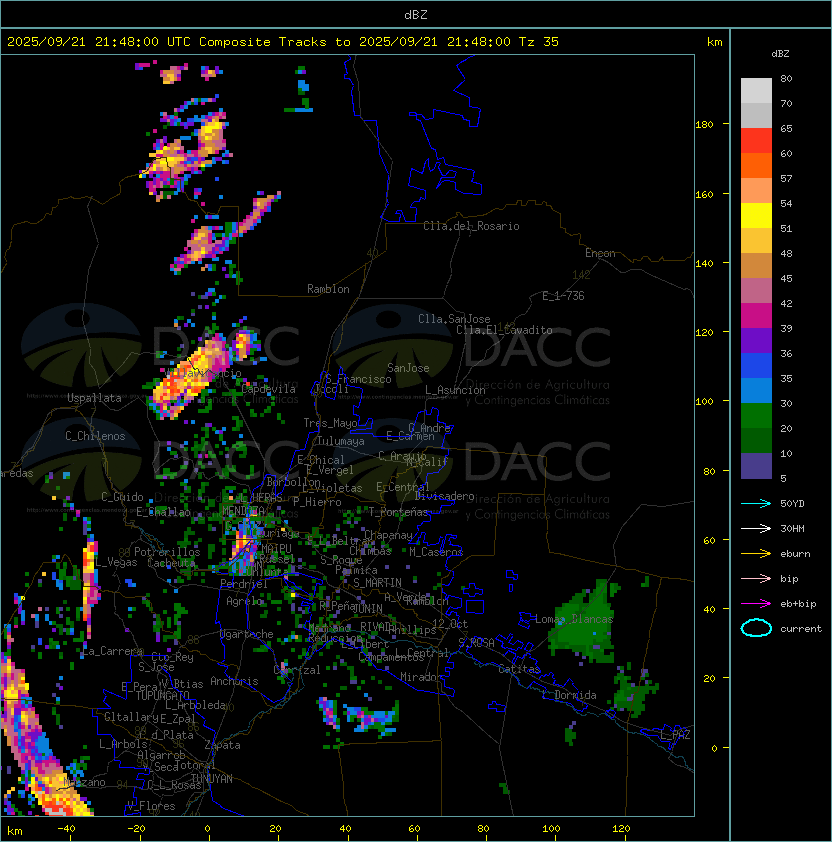This screenshot has height=842, width=832.
Task: Click the '12_Oct' map label
Action: click(450, 624)
